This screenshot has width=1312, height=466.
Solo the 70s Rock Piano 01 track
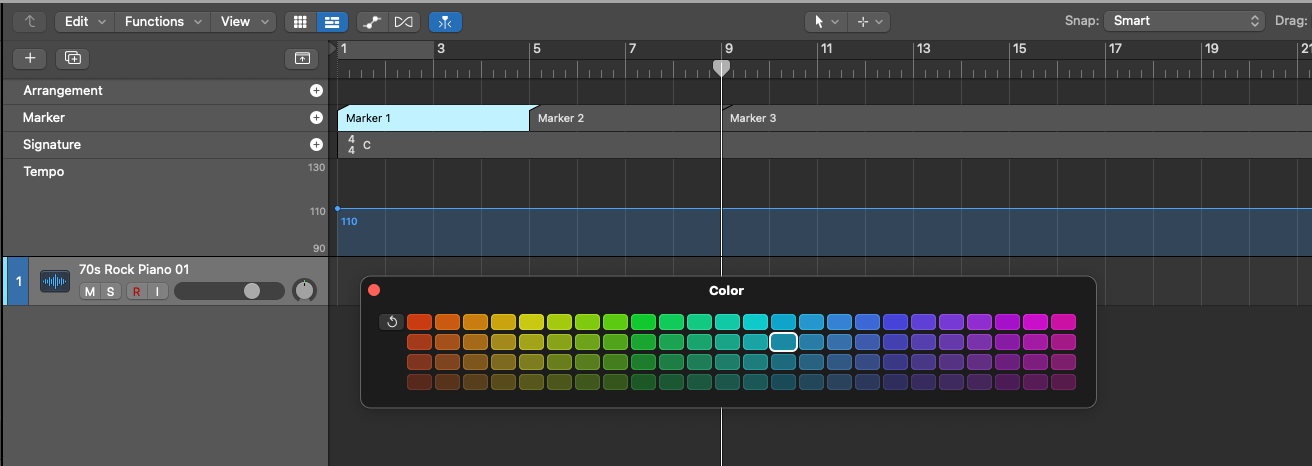[110, 291]
